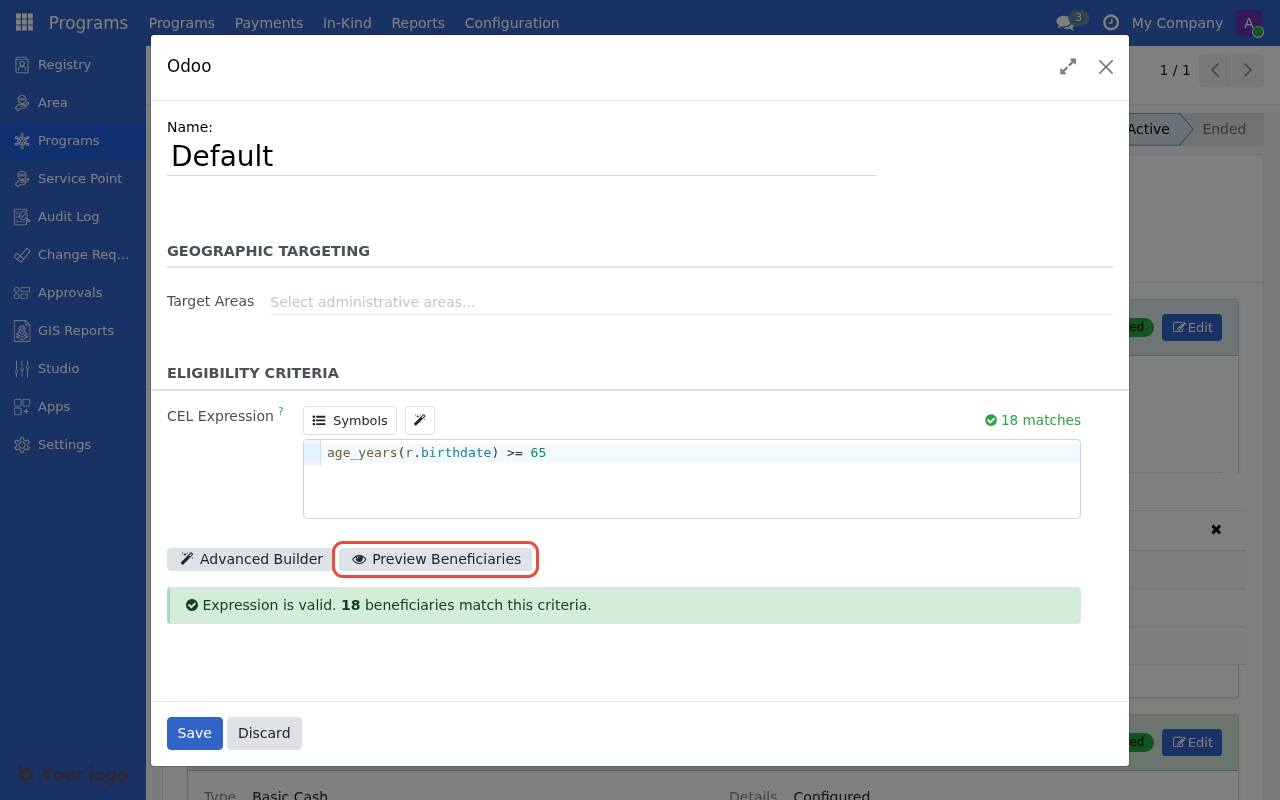Save the Default program changes
Image resolution: width=1280 pixels, height=800 pixels.
click(194, 733)
